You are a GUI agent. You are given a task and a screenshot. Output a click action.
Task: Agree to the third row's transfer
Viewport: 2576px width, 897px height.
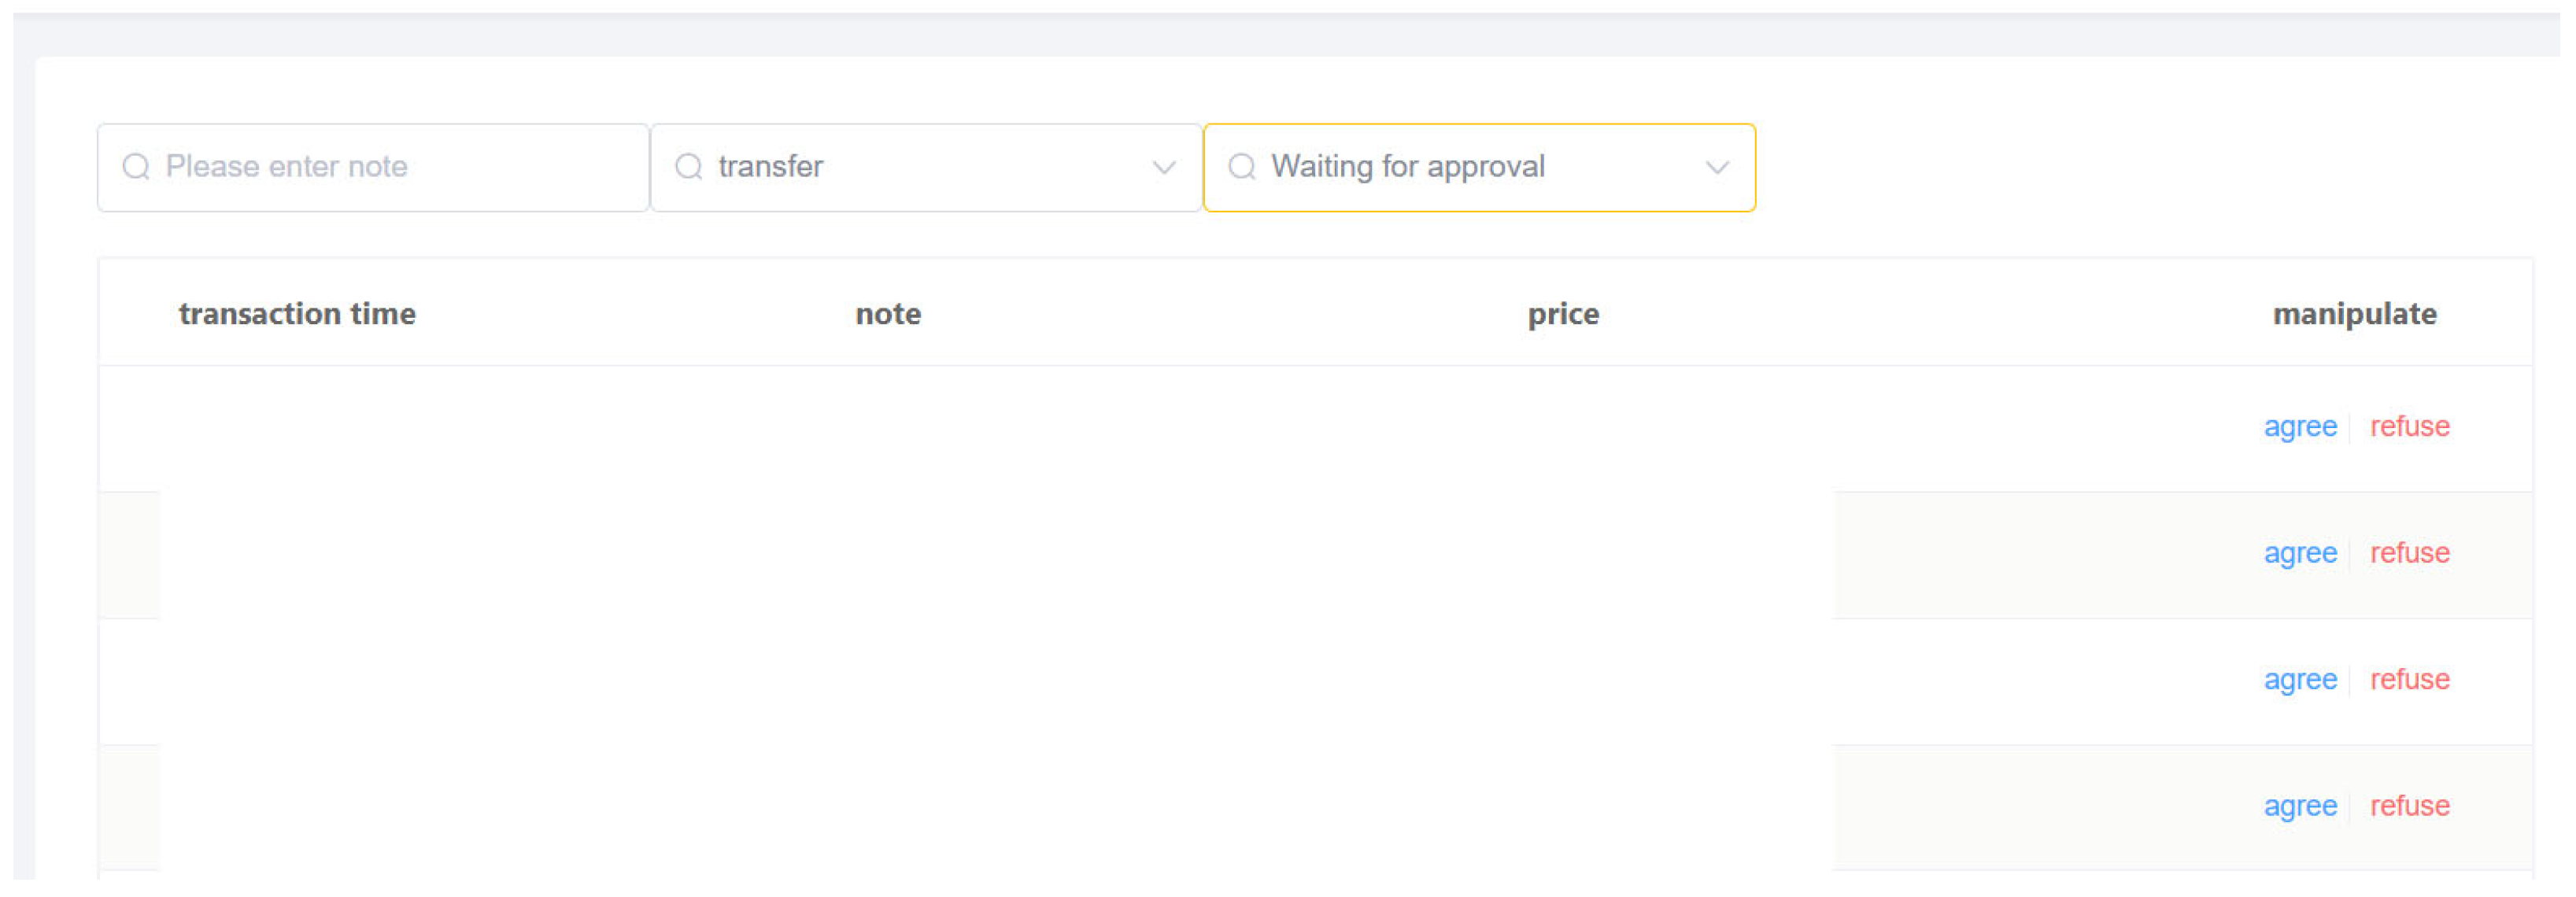pyautogui.click(x=2300, y=681)
